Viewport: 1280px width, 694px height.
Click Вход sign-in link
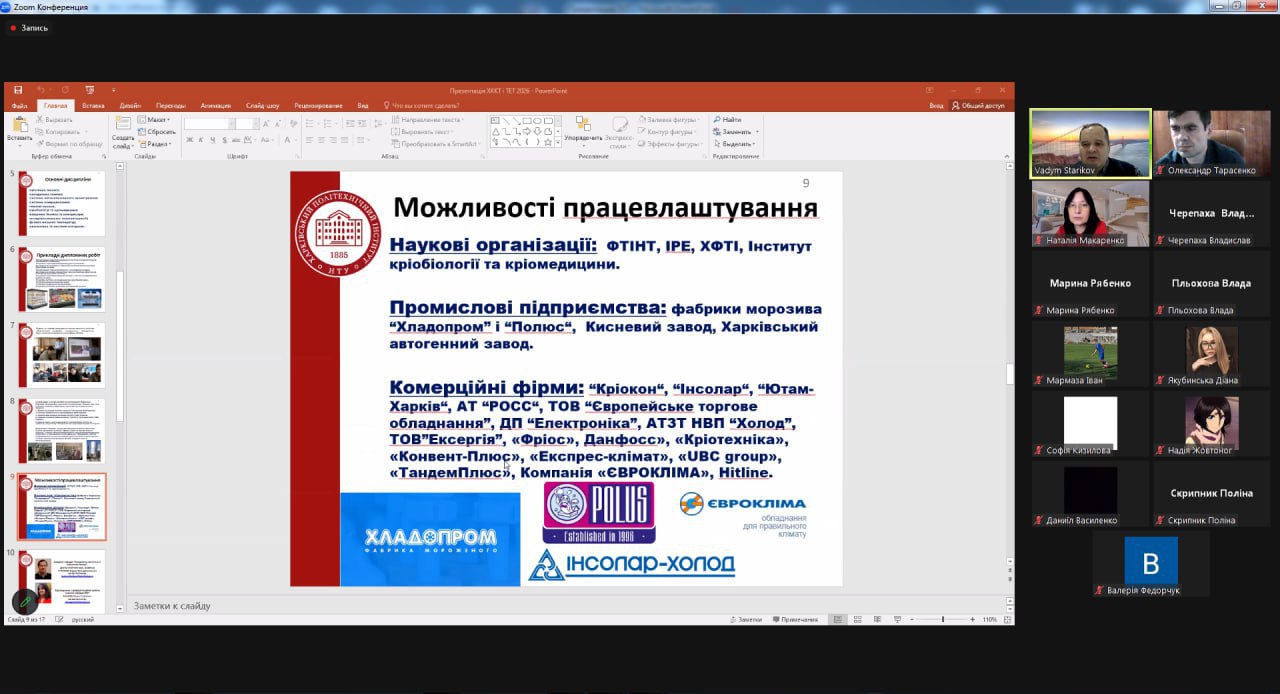936,105
